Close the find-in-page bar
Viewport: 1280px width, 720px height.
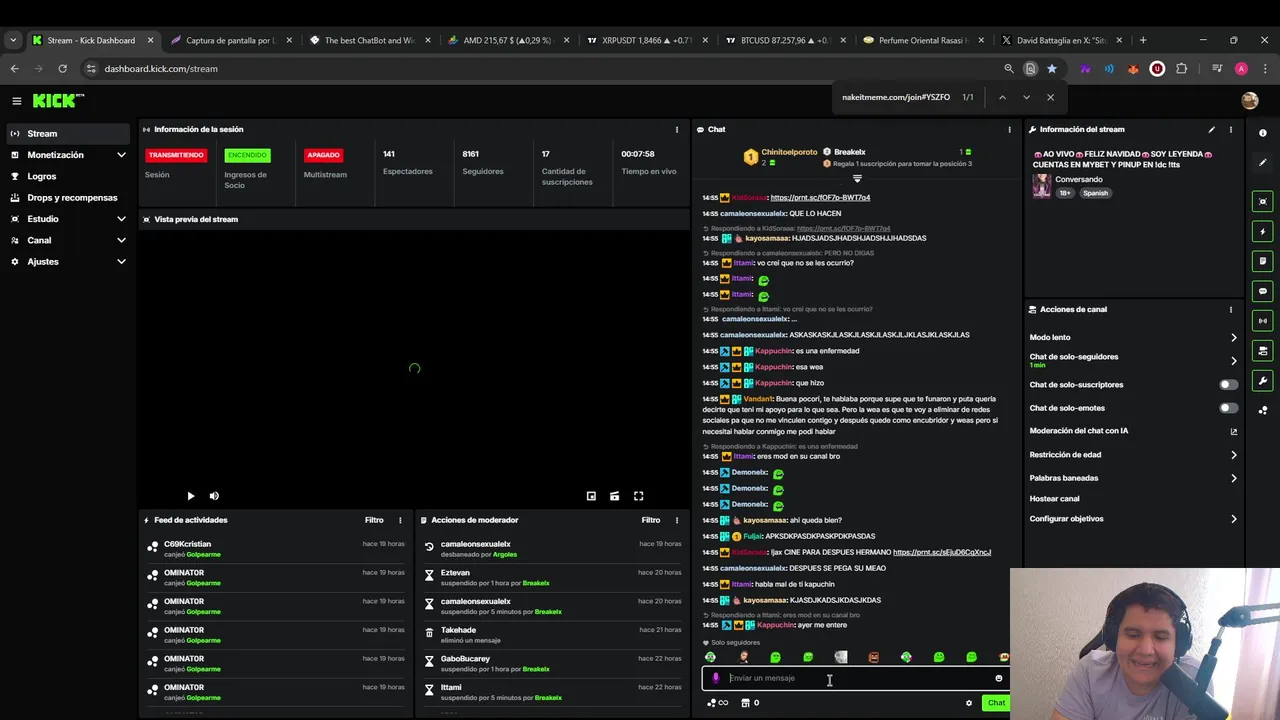[x=1050, y=97]
